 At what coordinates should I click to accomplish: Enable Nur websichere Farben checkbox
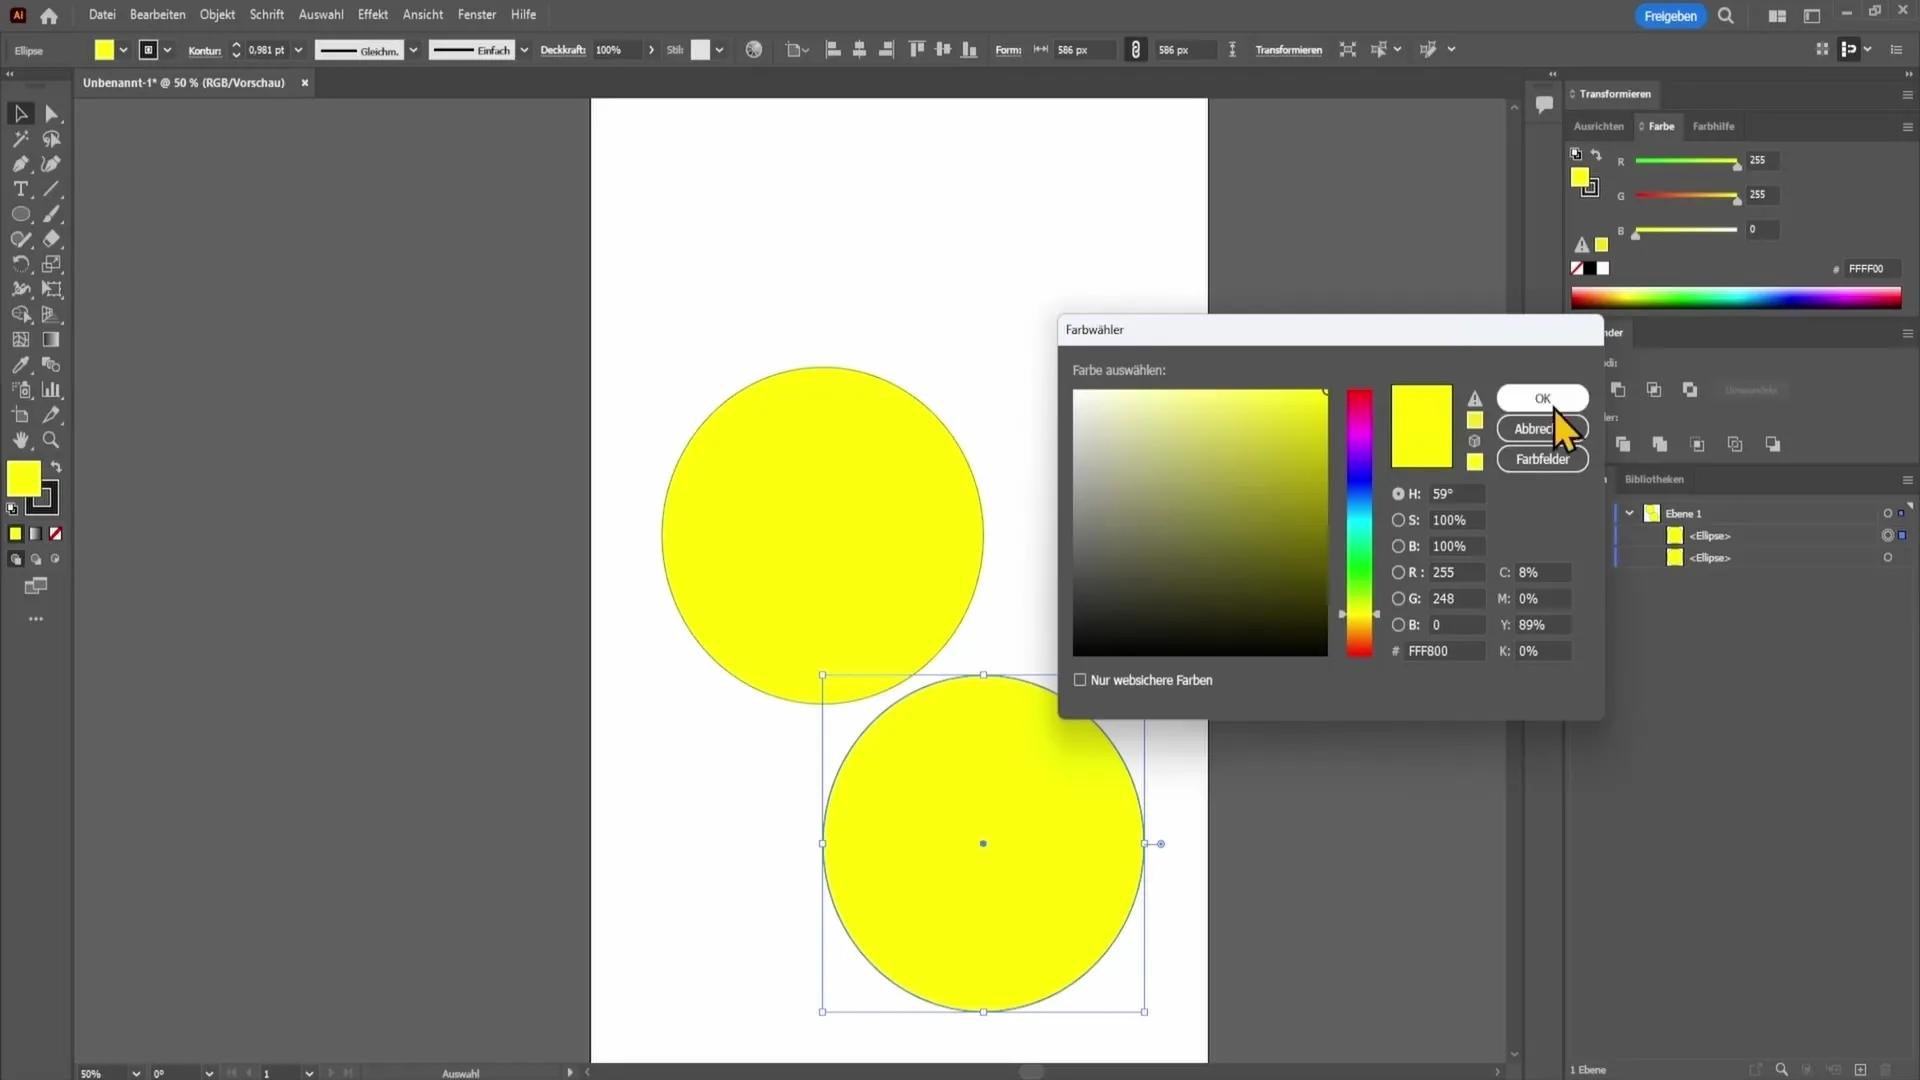[1080, 680]
